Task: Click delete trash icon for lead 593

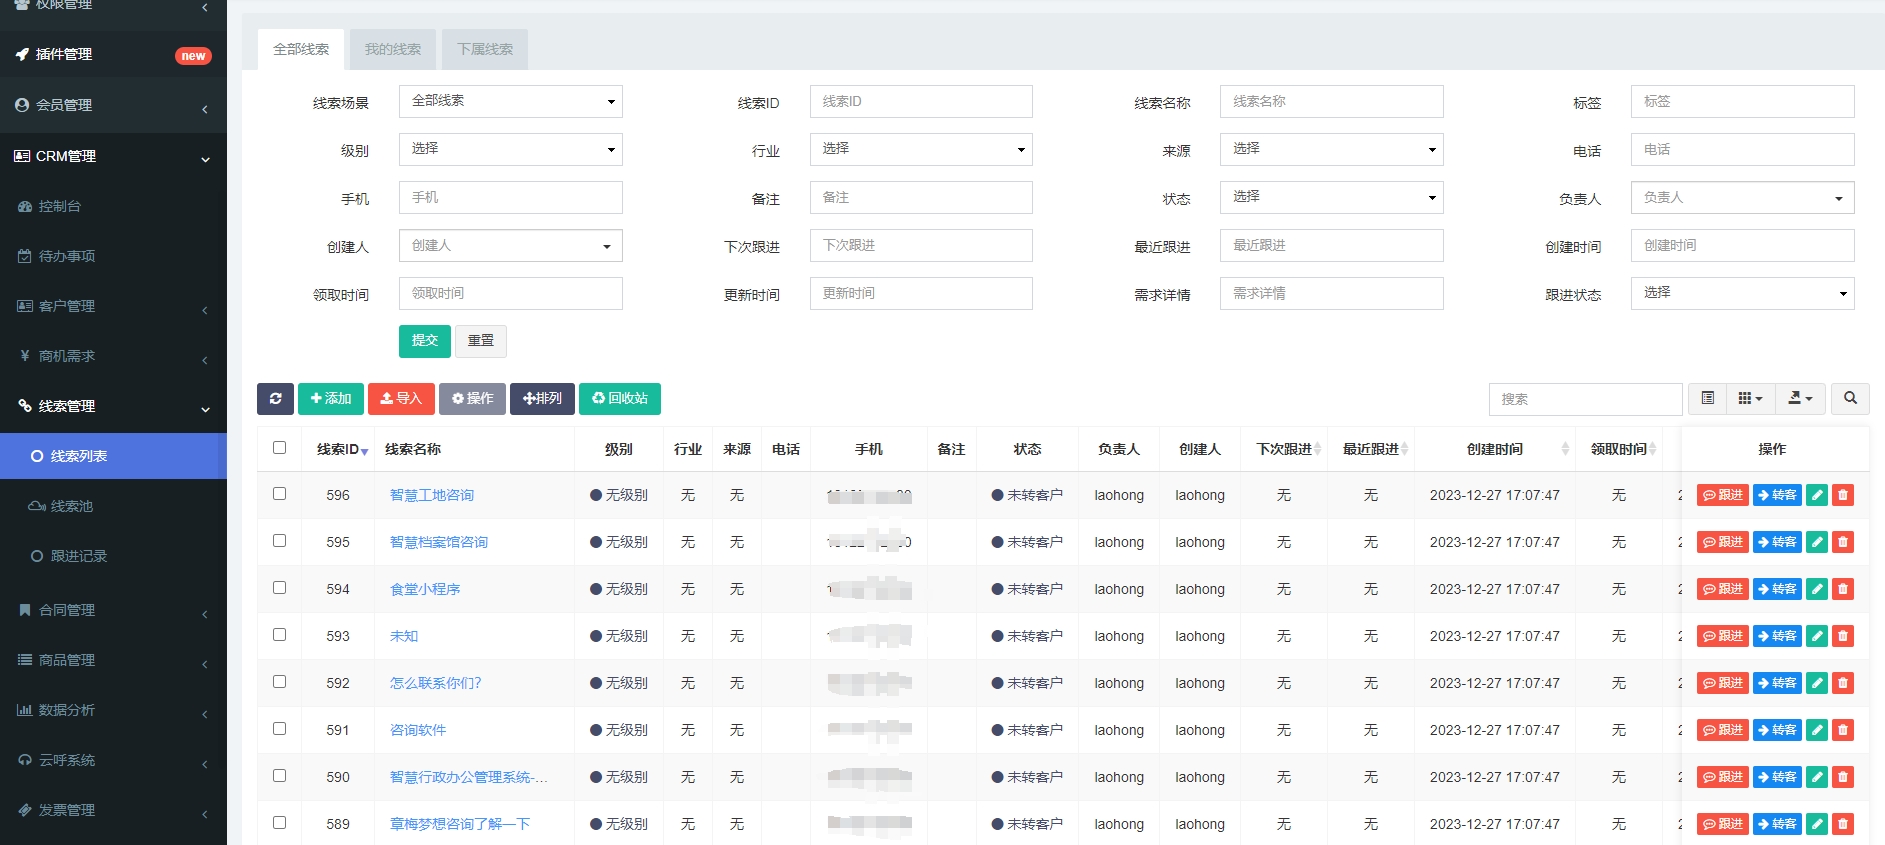Action: 1843,636
